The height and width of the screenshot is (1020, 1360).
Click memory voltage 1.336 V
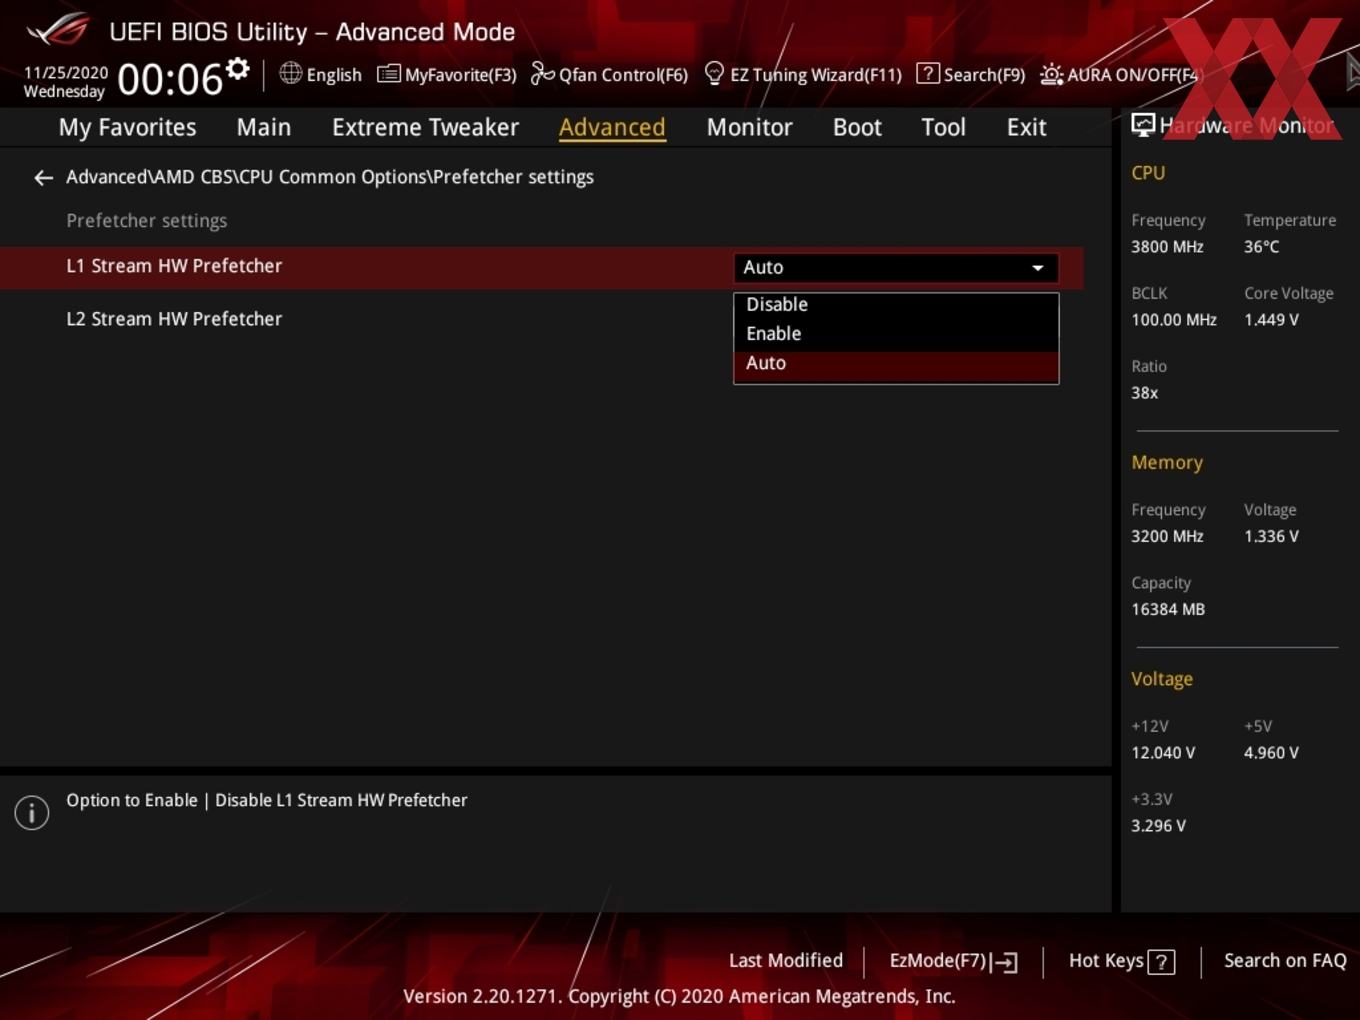[x=1271, y=536]
